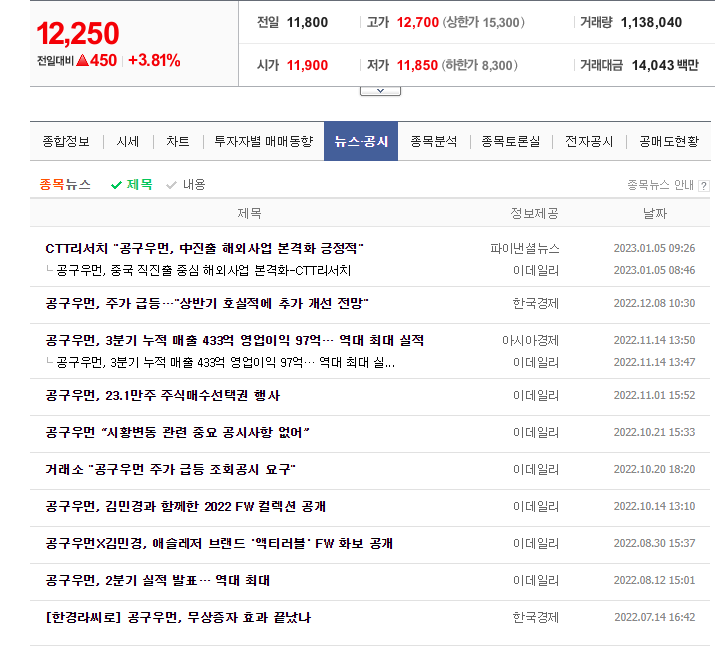This screenshot has width=715, height=654.
Task: Open headline 23.1만주 주식매수선택권 행사
Action: (x=162, y=395)
